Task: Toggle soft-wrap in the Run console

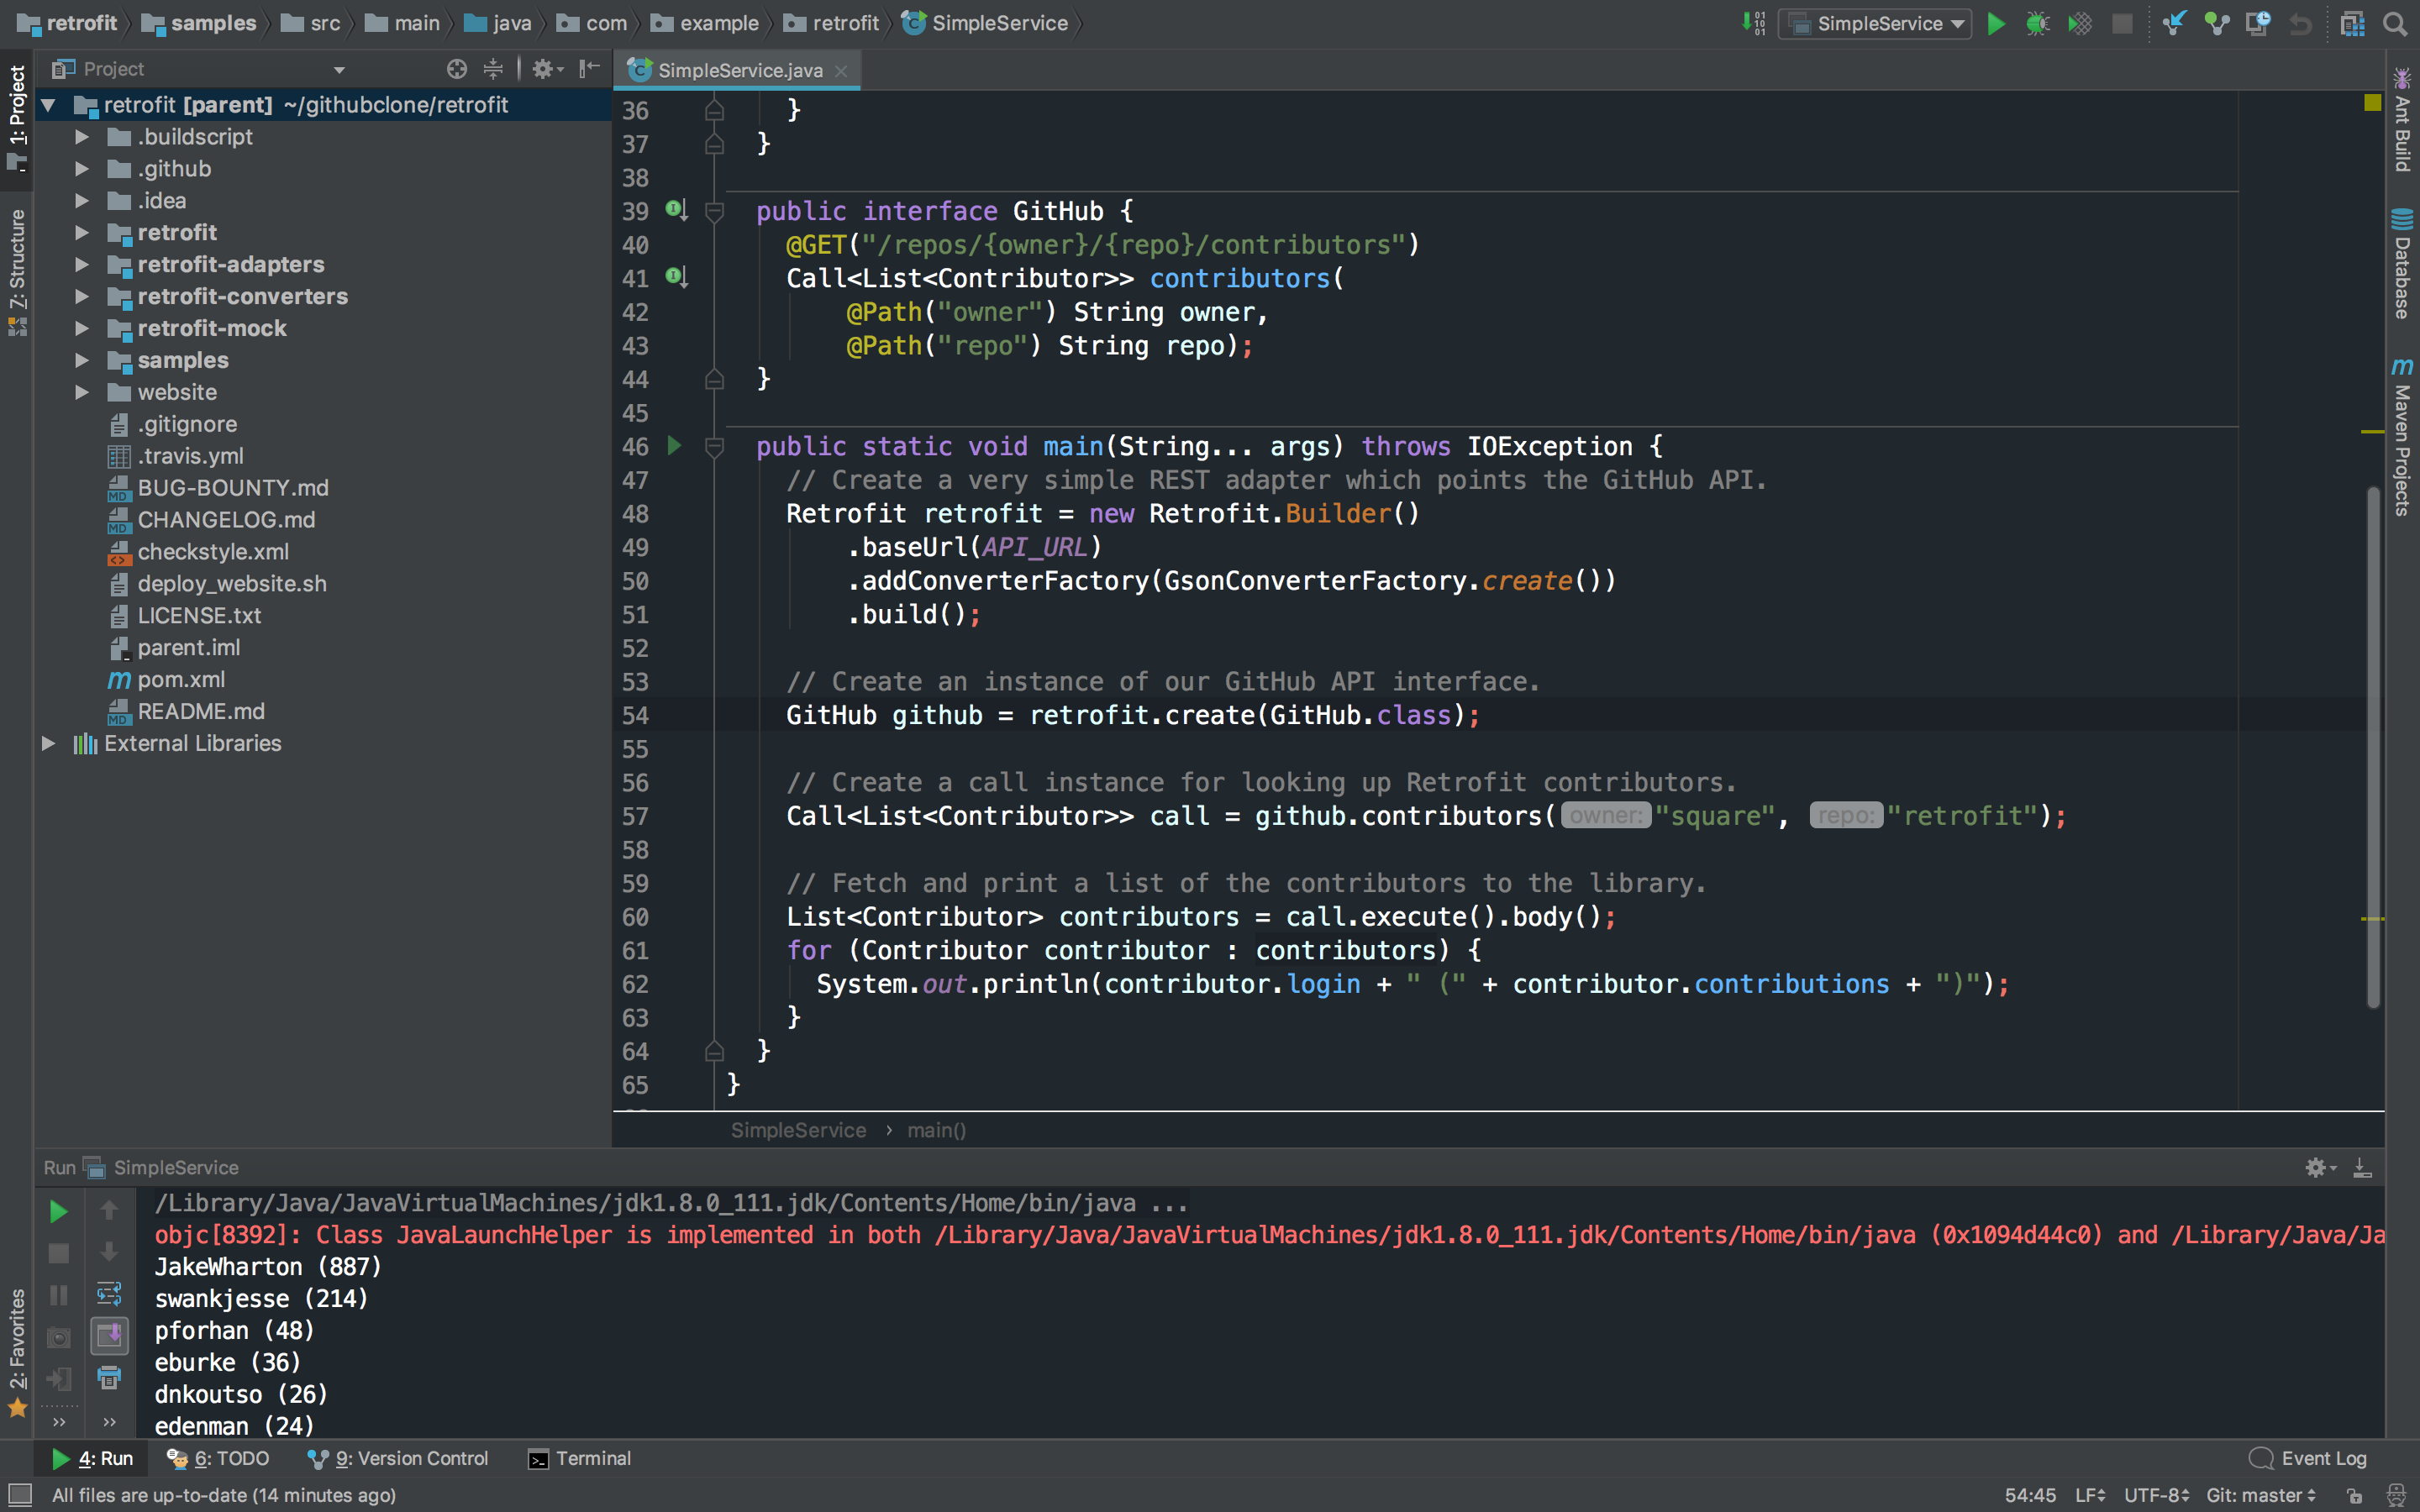Action: (x=109, y=1294)
